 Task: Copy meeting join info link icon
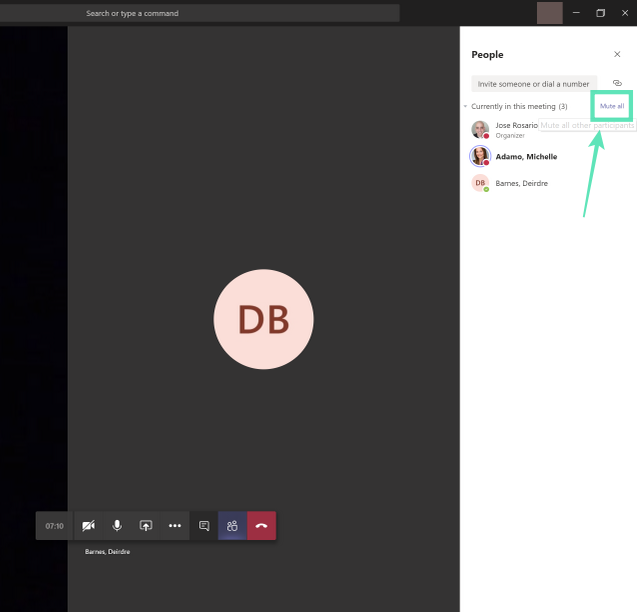(x=617, y=83)
